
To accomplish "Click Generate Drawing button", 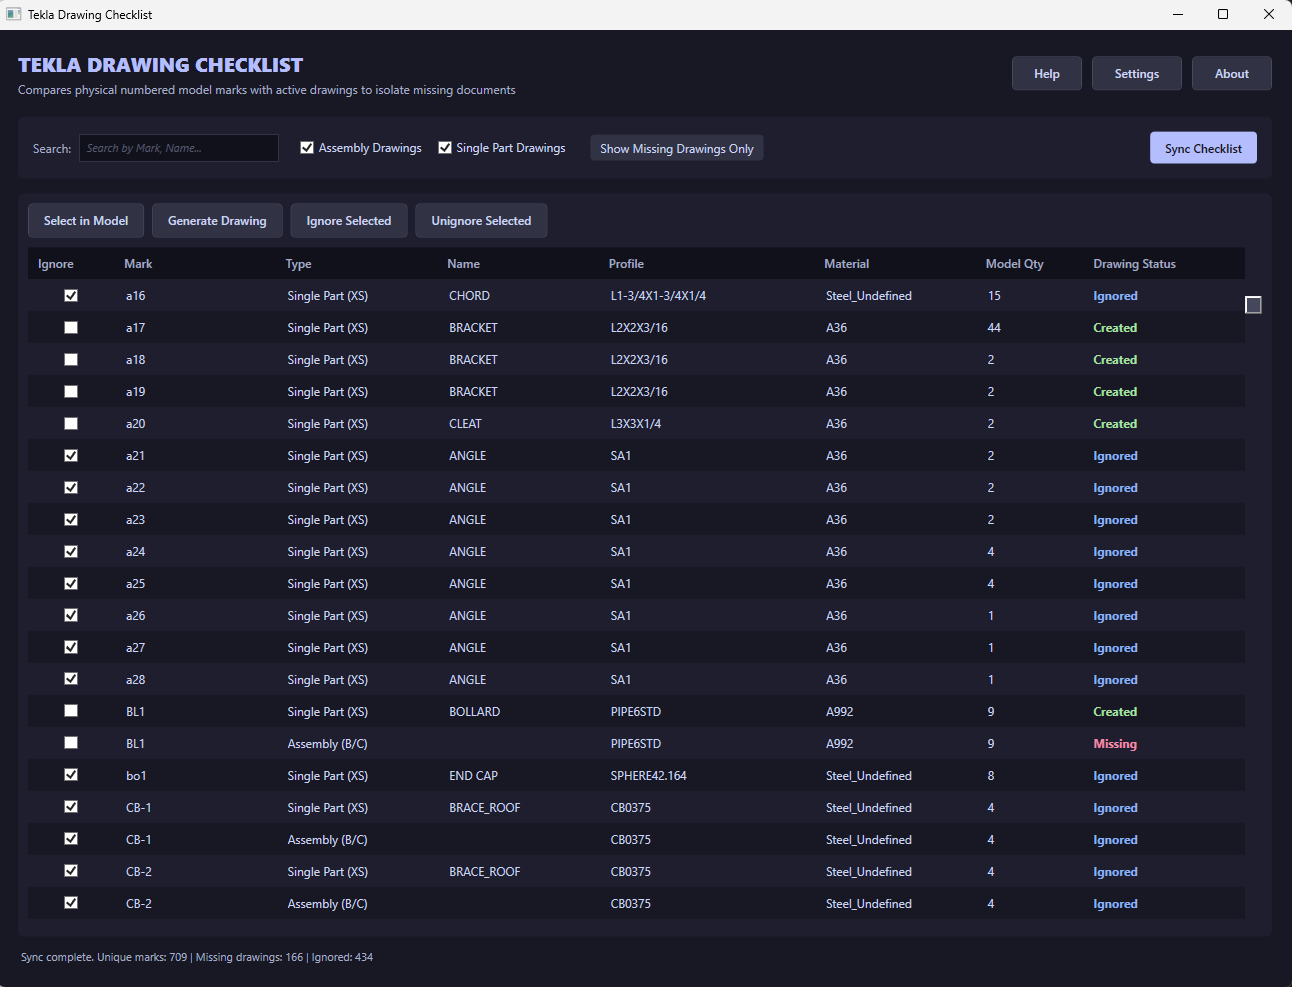I will 217,221.
